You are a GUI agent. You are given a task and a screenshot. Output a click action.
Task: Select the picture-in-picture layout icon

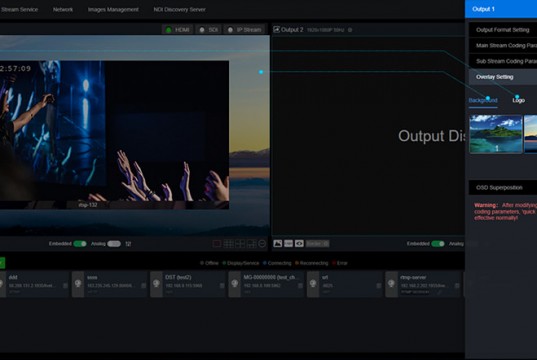click(x=252, y=244)
